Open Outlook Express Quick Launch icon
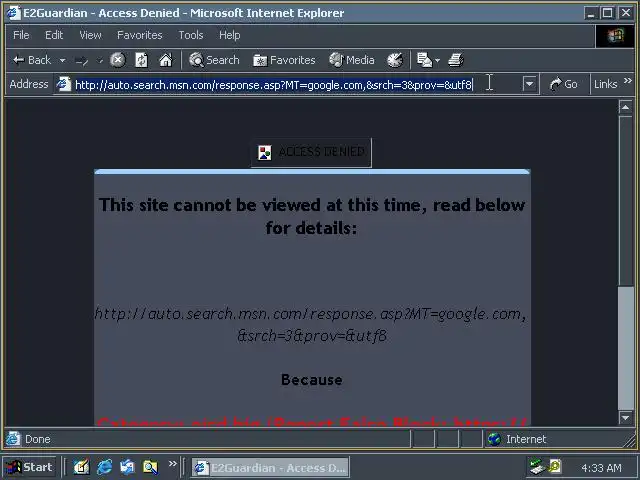640x480 pixels. pyautogui.click(x=127, y=467)
